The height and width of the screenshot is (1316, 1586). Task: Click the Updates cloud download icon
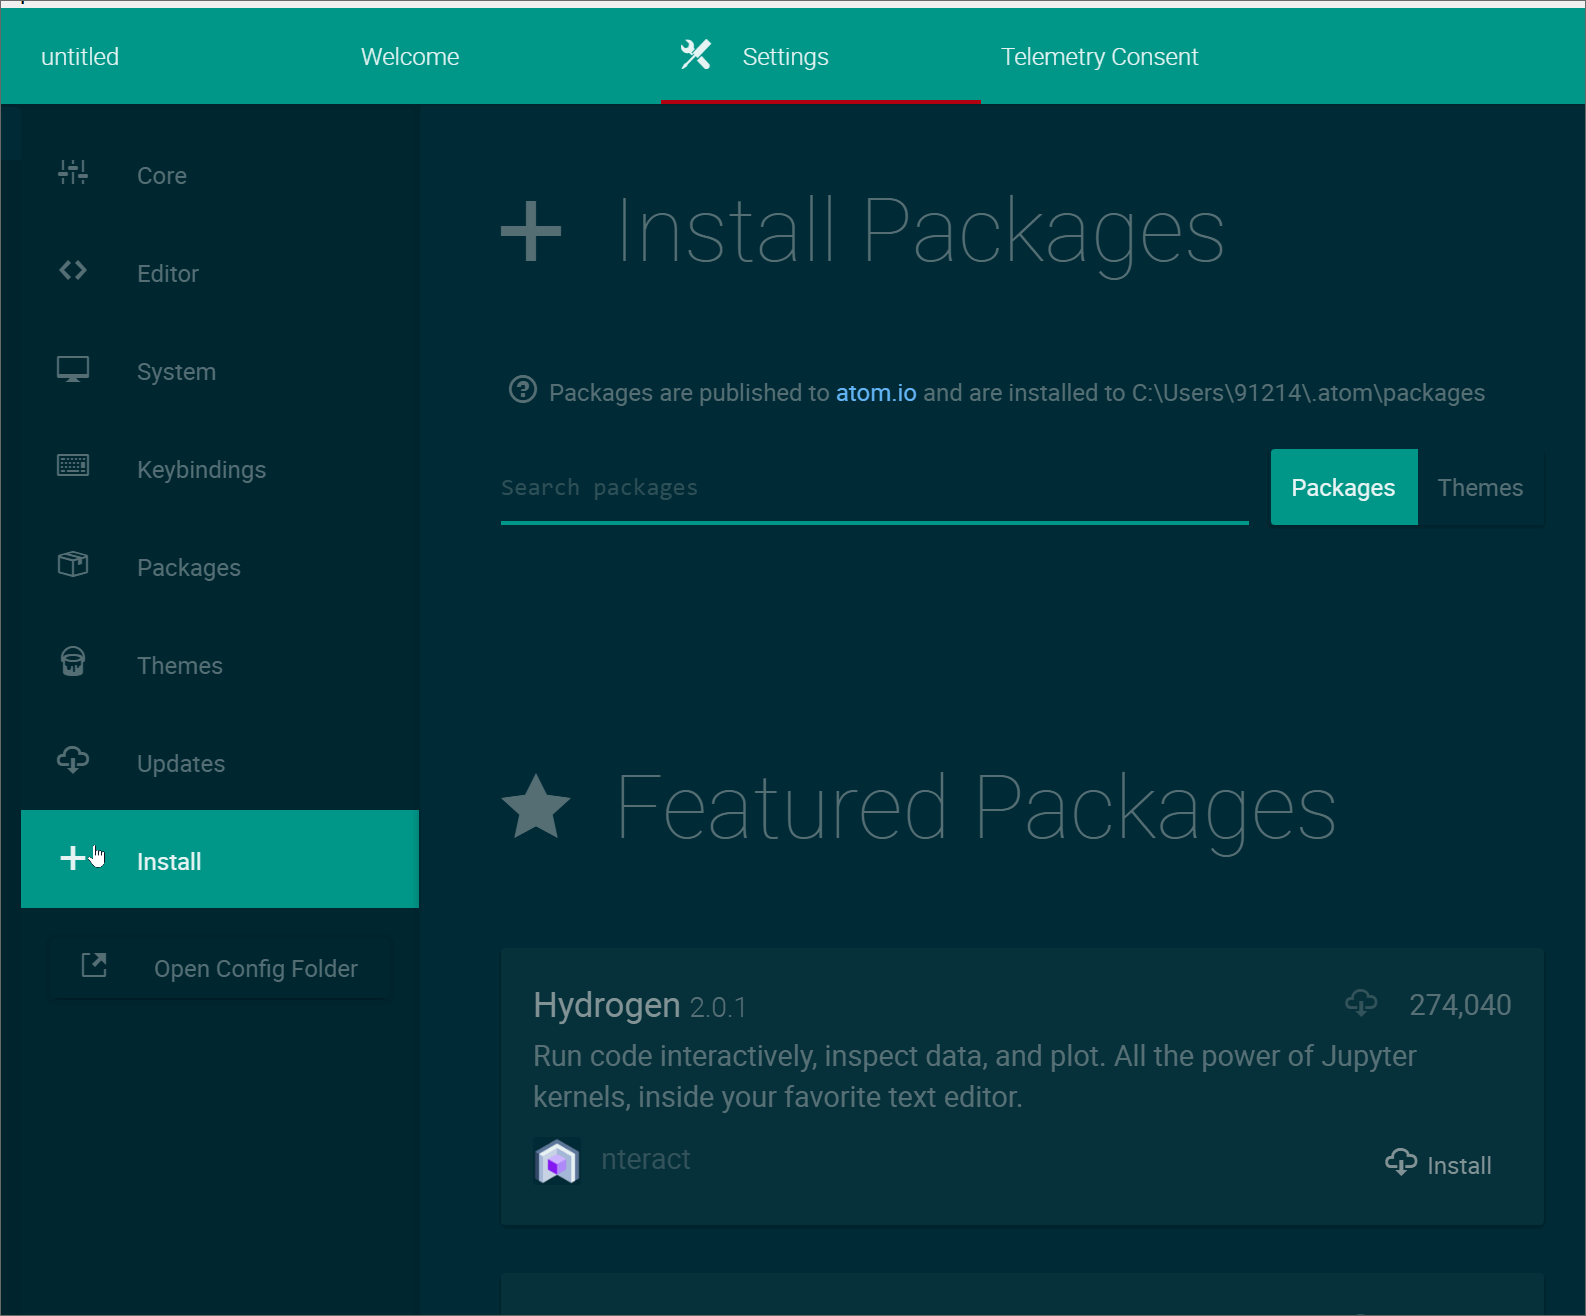(x=73, y=760)
